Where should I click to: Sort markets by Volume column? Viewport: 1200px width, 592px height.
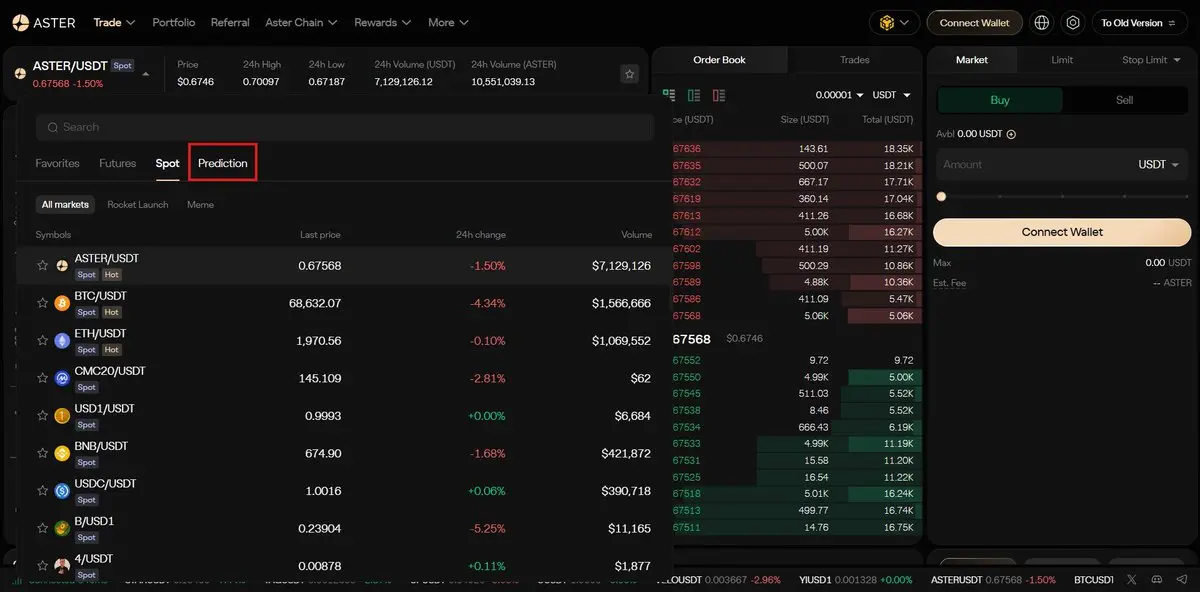click(x=637, y=235)
